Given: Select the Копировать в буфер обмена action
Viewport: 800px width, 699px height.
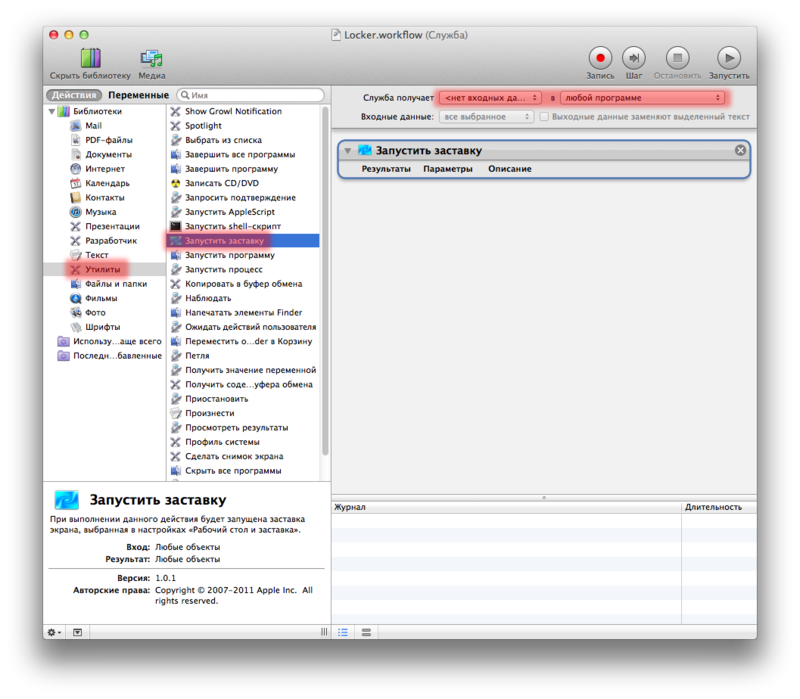Looking at the screenshot, I should pyautogui.click(x=243, y=284).
